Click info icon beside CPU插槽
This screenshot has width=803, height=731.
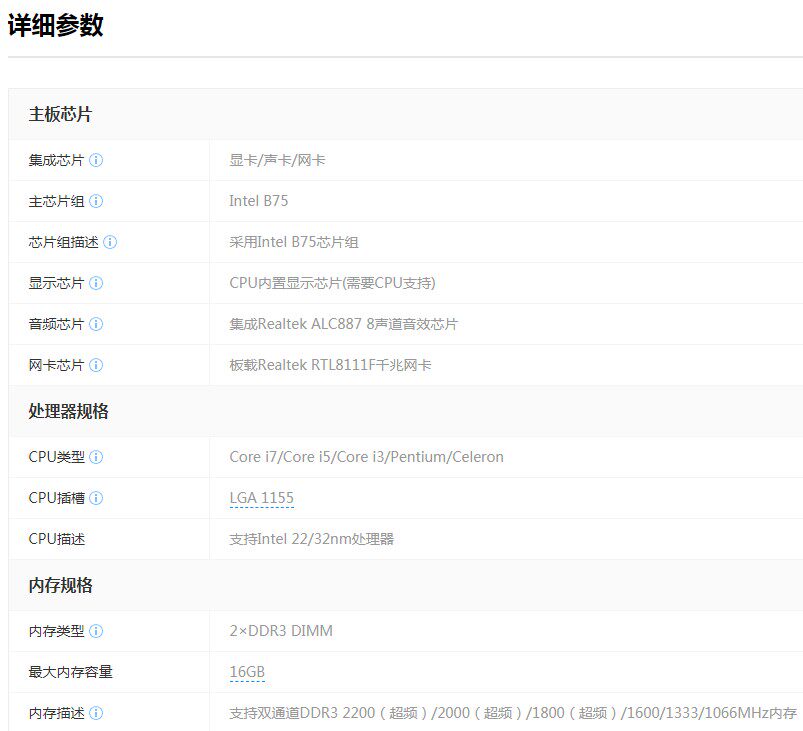[96, 498]
